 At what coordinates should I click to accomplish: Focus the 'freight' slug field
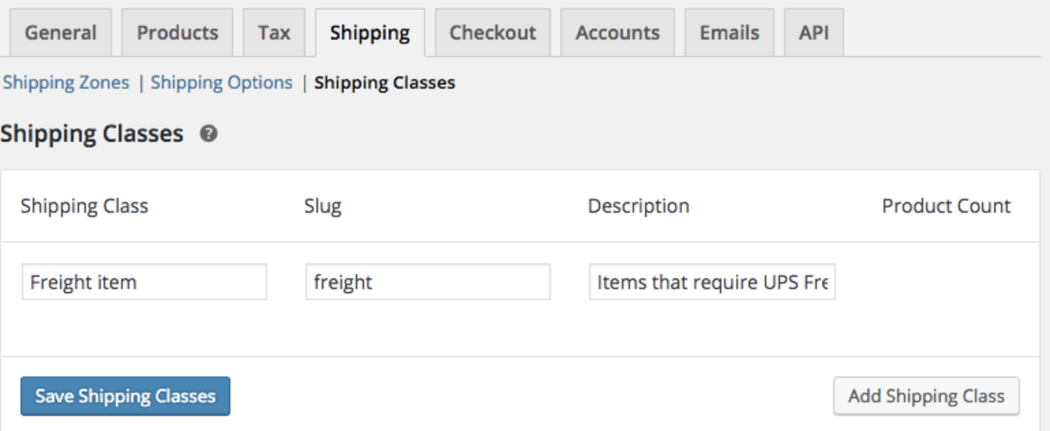point(428,282)
